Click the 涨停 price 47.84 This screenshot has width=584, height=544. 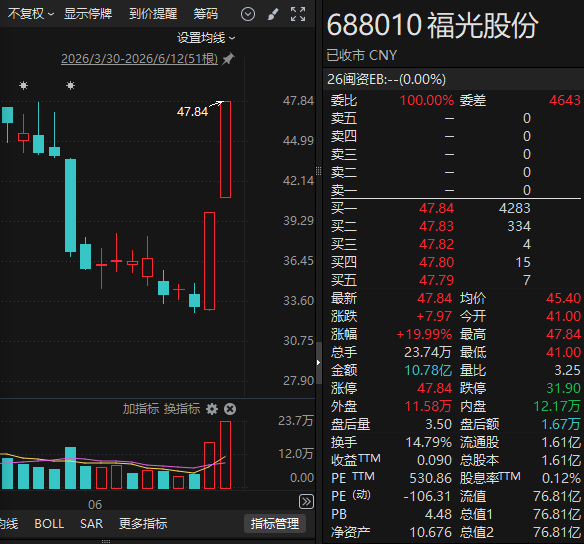pyautogui.click(x=434, y=388)
